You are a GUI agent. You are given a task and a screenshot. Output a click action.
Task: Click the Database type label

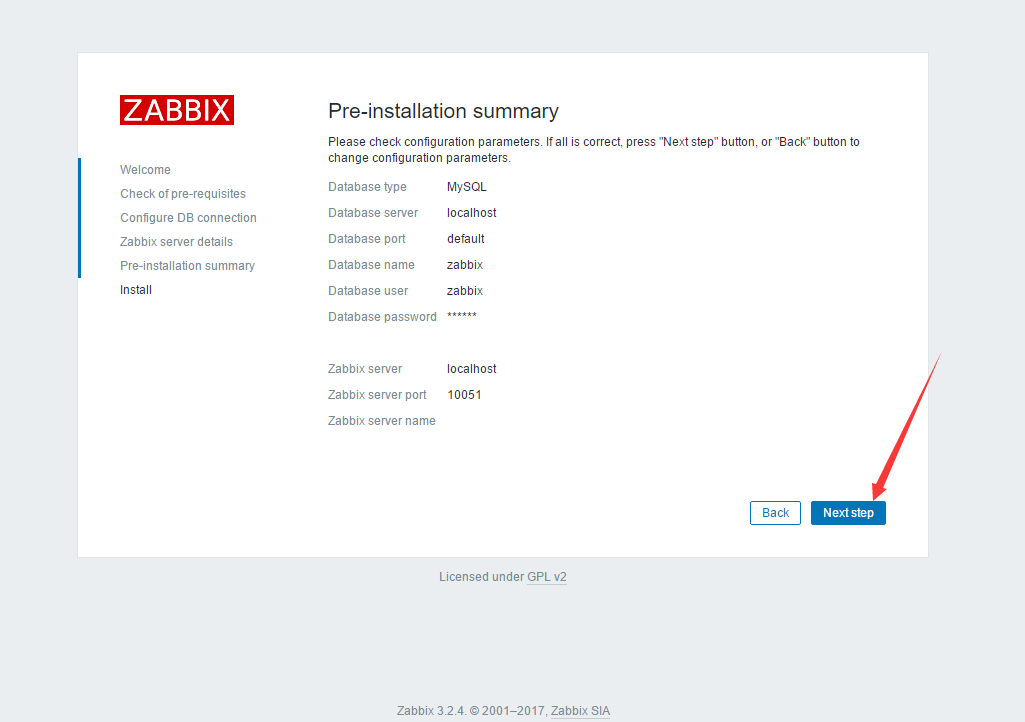[367, 187]
